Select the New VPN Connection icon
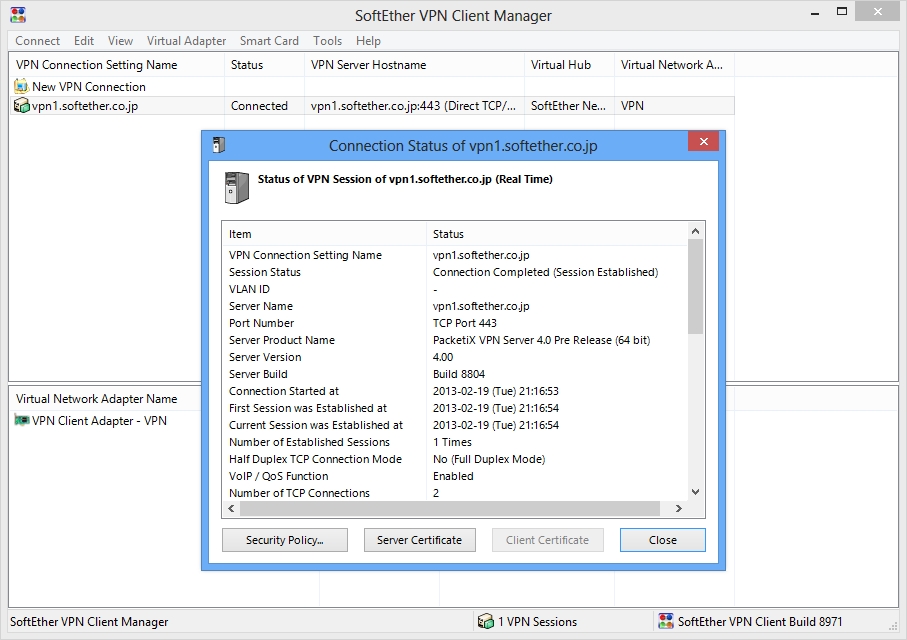Viewport: 907px width, 640px height. tap(19, 86)
